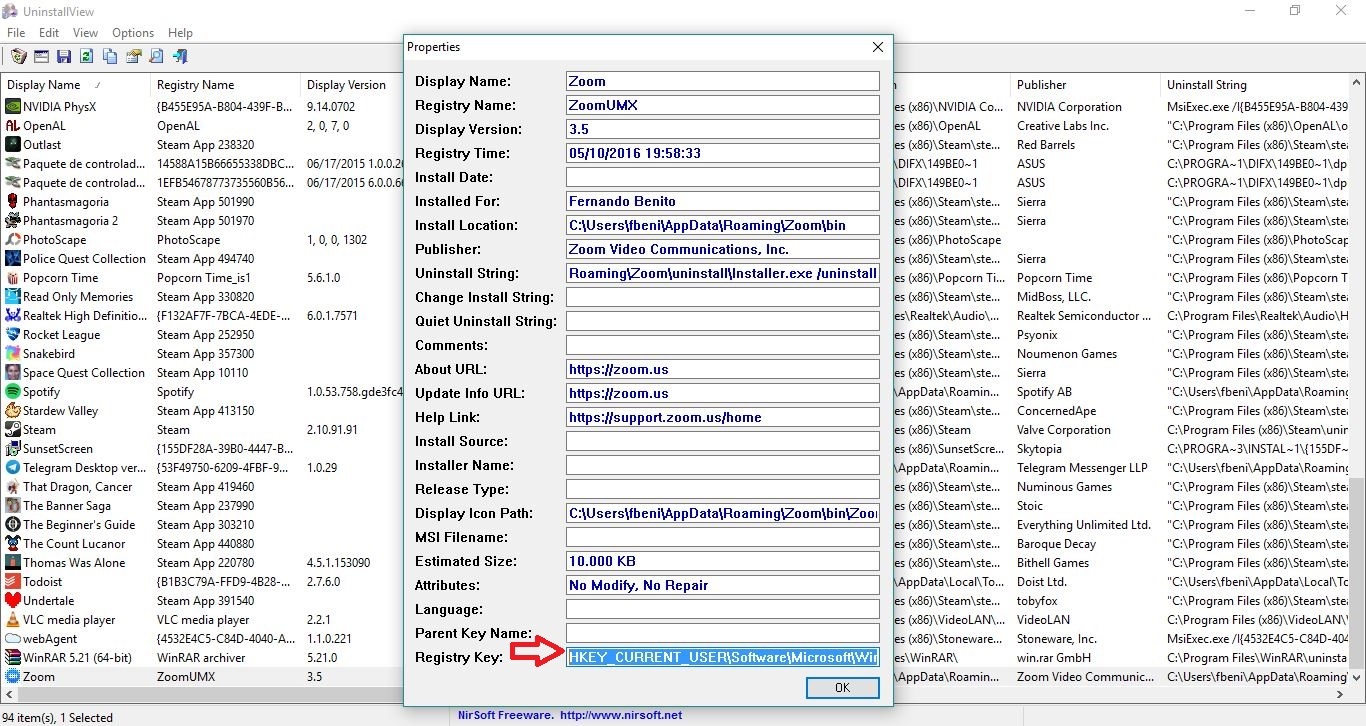This screenshot has height=726, width=1366.
Task: Click the OpenAL row icon
Action: pos(13,126)
